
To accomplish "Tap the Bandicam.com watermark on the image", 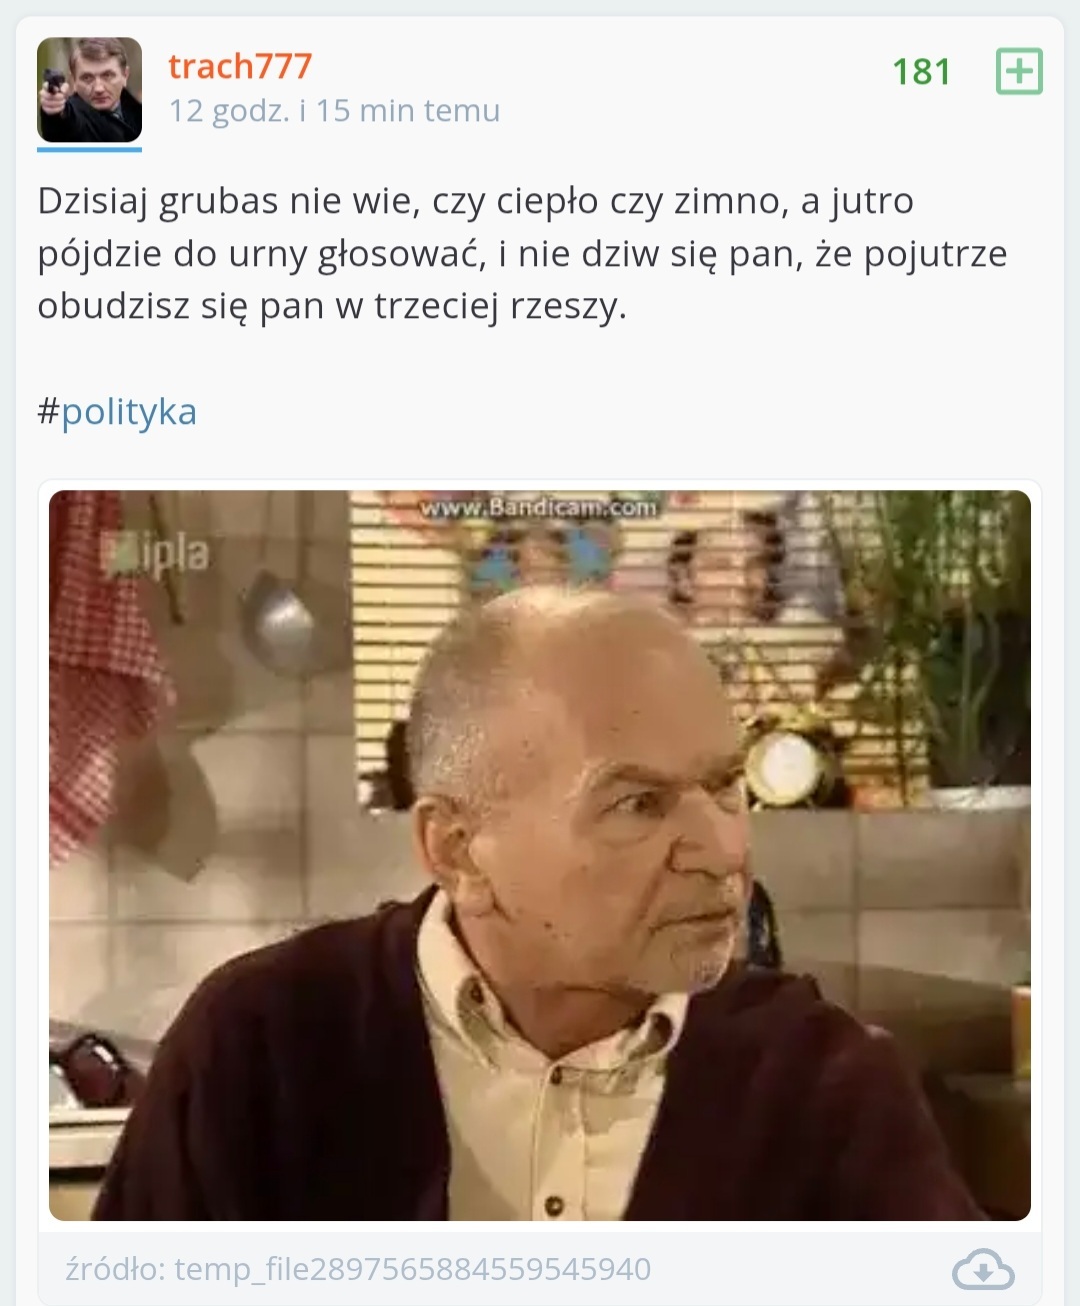I will [x=539, y=507].
